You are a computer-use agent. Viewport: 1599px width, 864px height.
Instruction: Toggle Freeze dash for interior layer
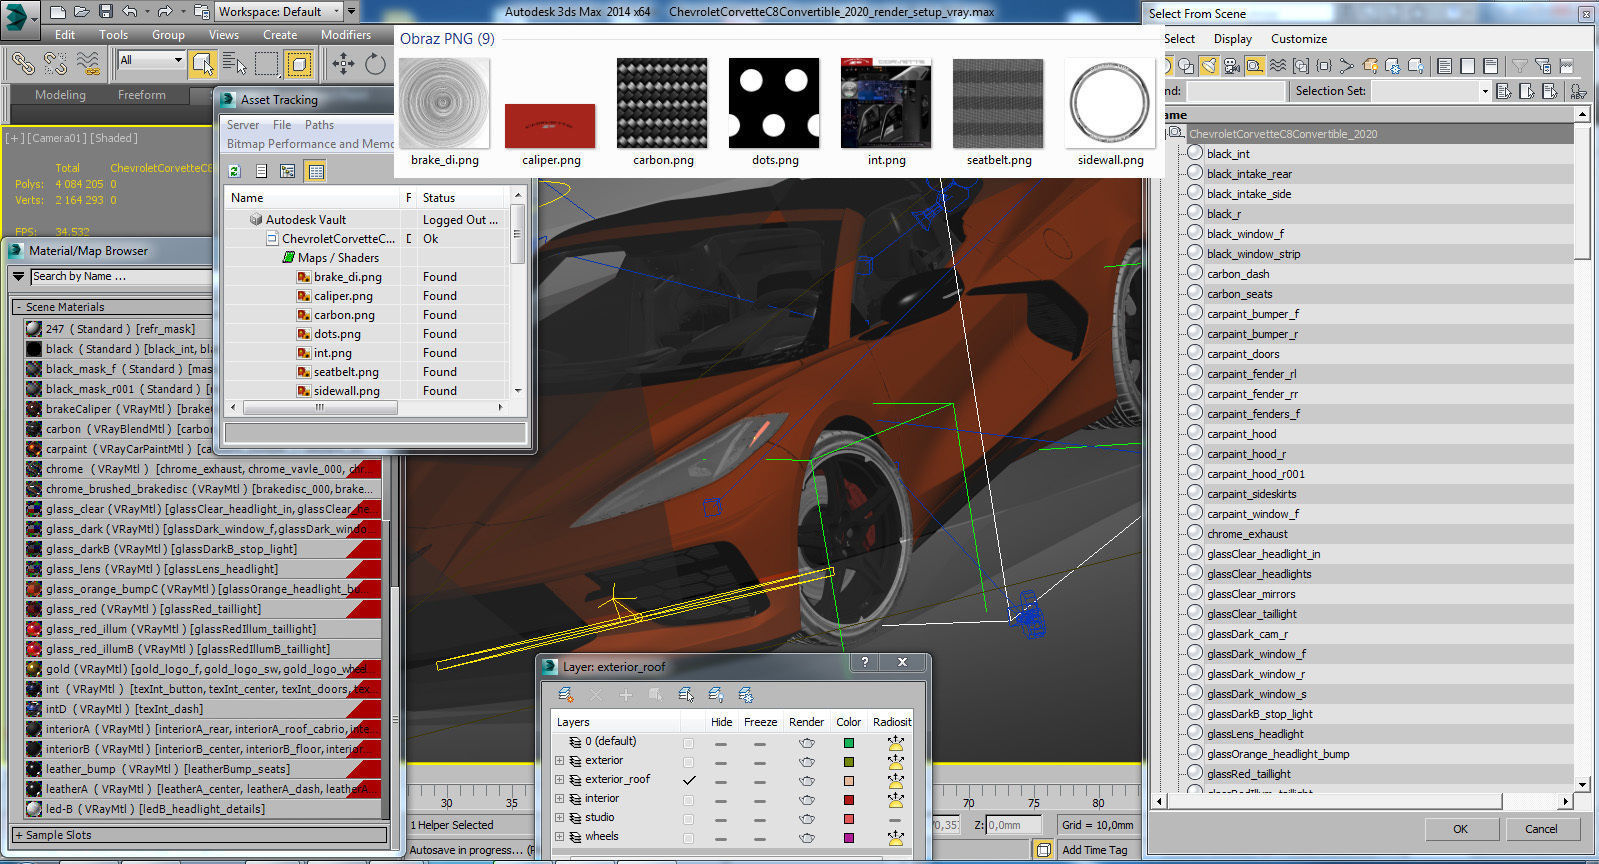coord(760,801)
